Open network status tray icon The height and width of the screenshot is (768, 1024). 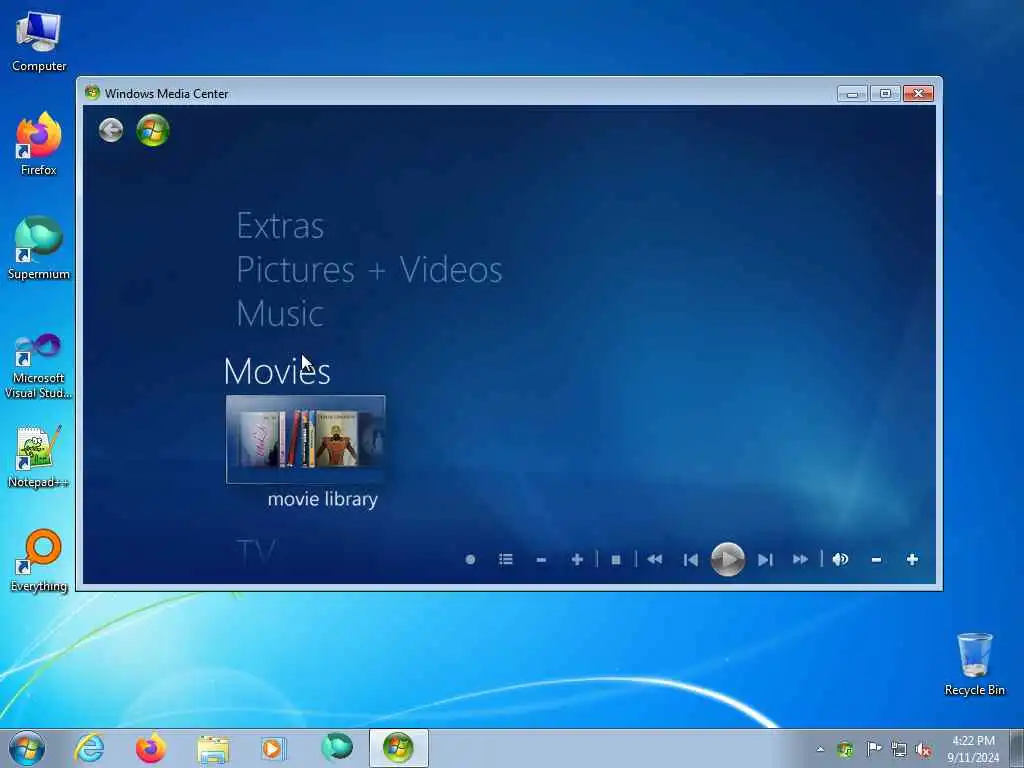(x=899, y=749)
